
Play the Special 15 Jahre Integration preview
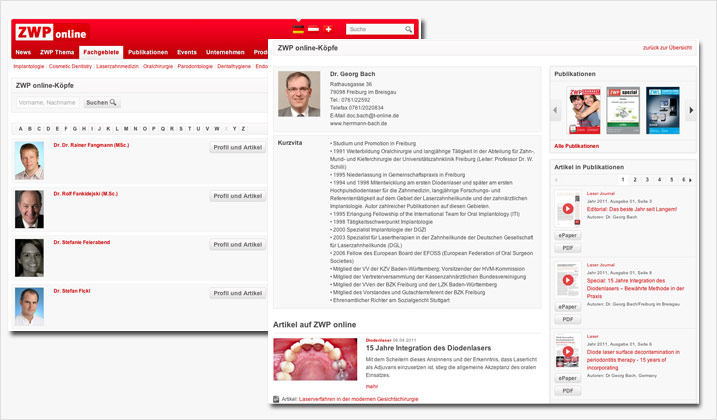coord(568,280)
